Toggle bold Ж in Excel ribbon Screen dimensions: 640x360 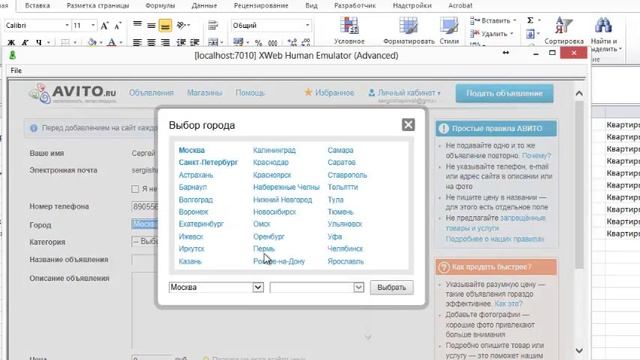click(x=11, y=42)
